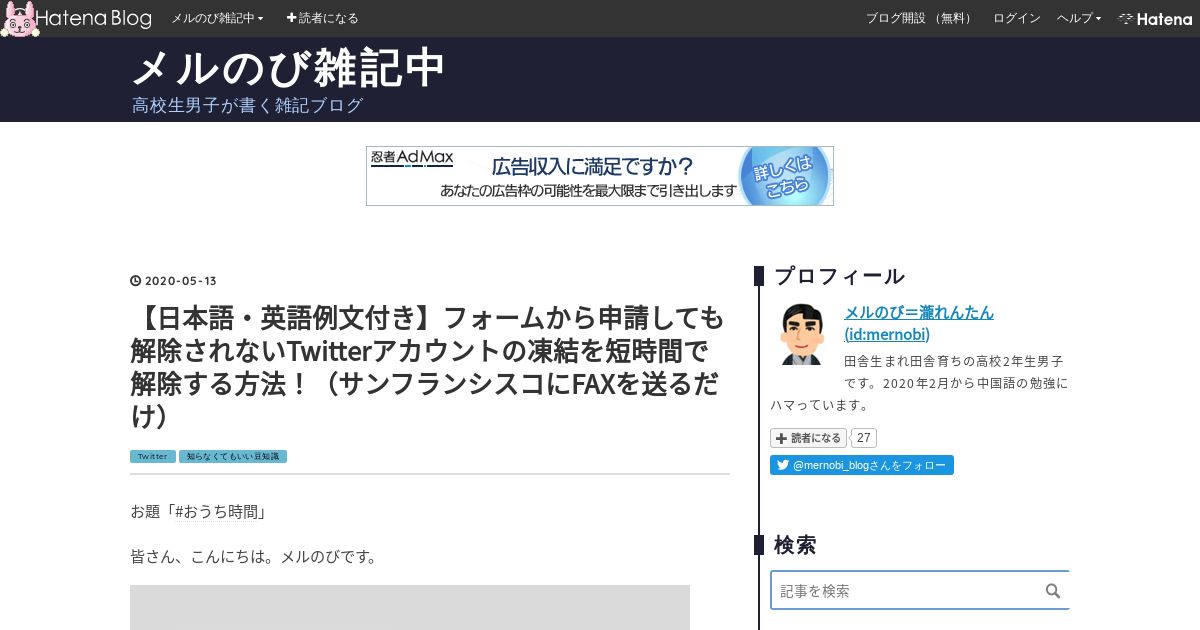
Task: Click the magnifier search icon
Action: pyautogui.click(x=1053, y=590)
